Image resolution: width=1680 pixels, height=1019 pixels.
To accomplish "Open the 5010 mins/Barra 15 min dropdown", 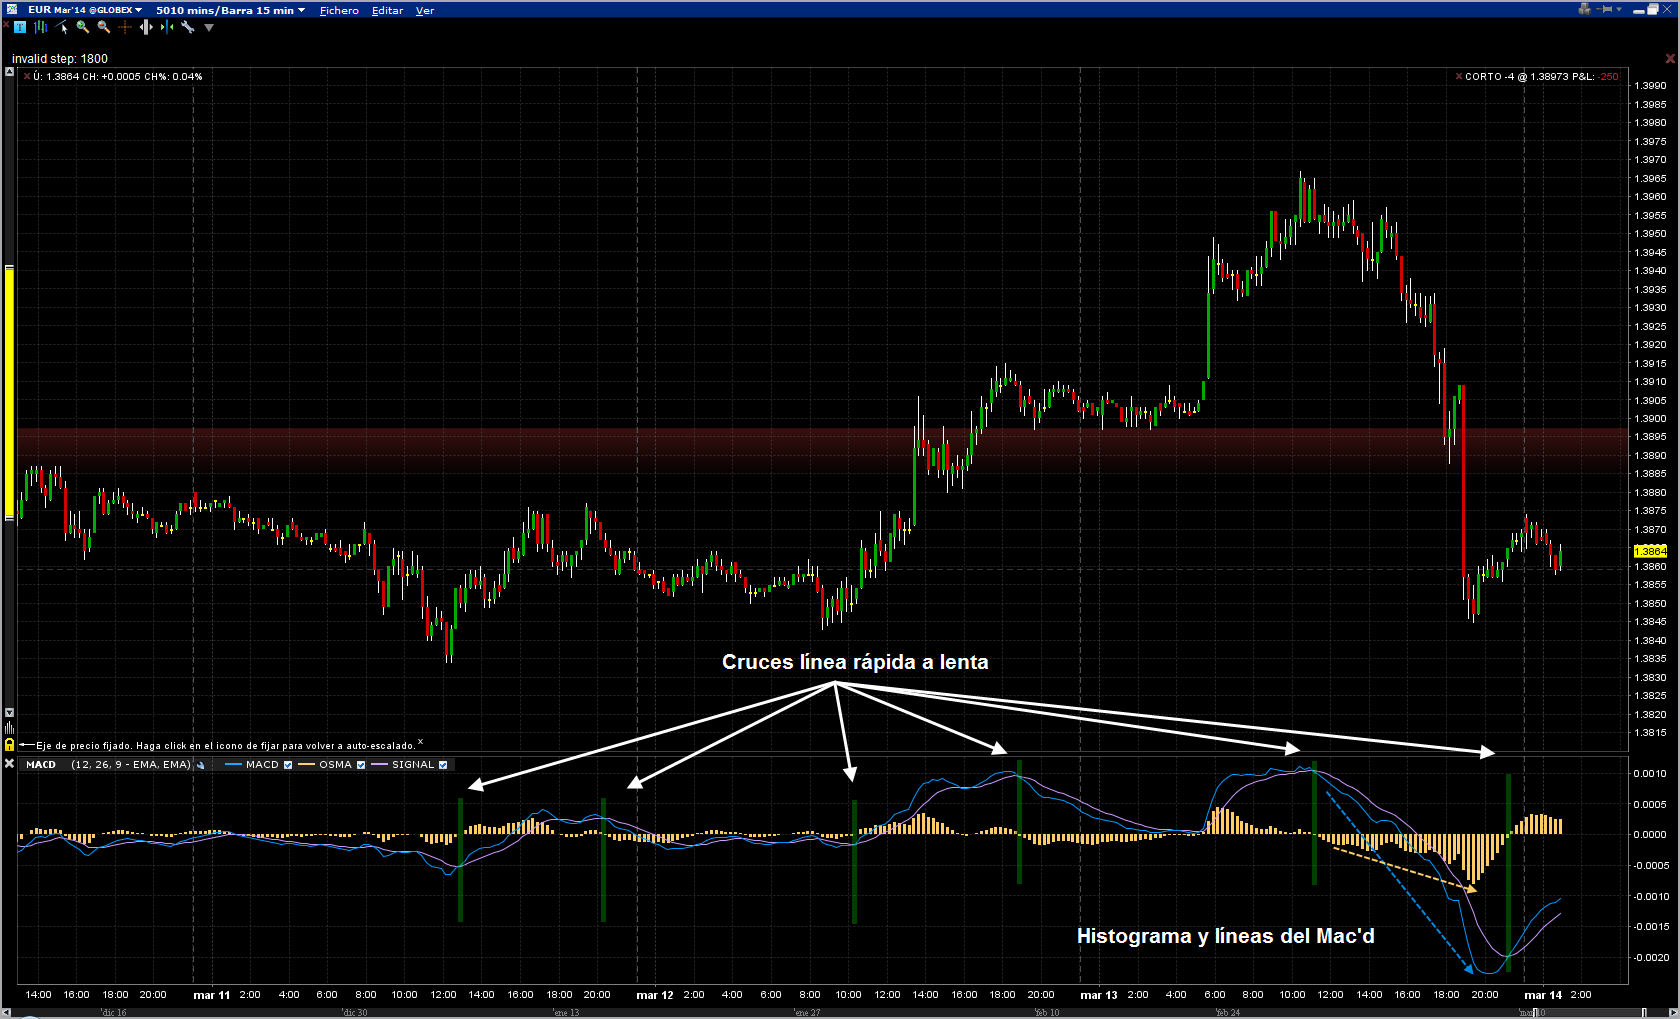I will [231, 10].
